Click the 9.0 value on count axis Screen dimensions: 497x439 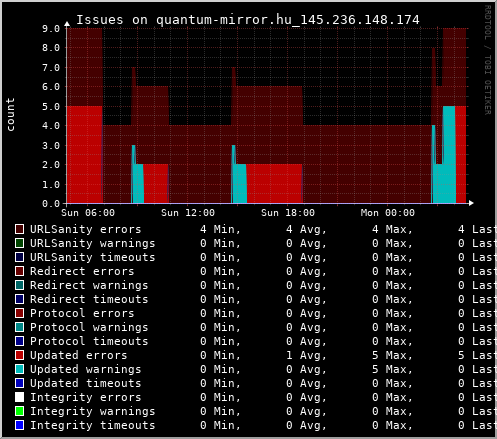coord(51,28)
